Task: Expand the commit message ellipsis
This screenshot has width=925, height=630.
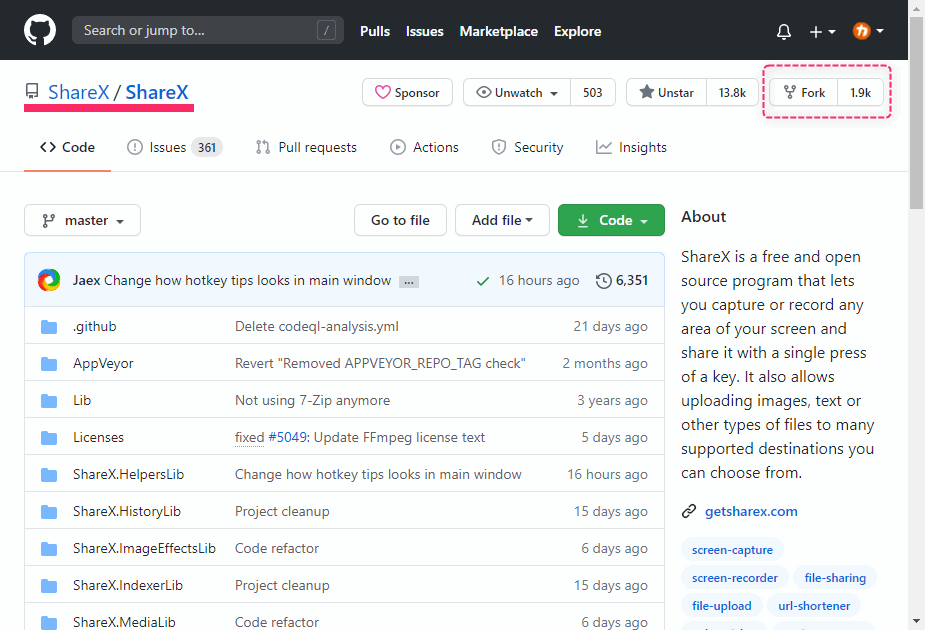Action: [x=409, y=282]
